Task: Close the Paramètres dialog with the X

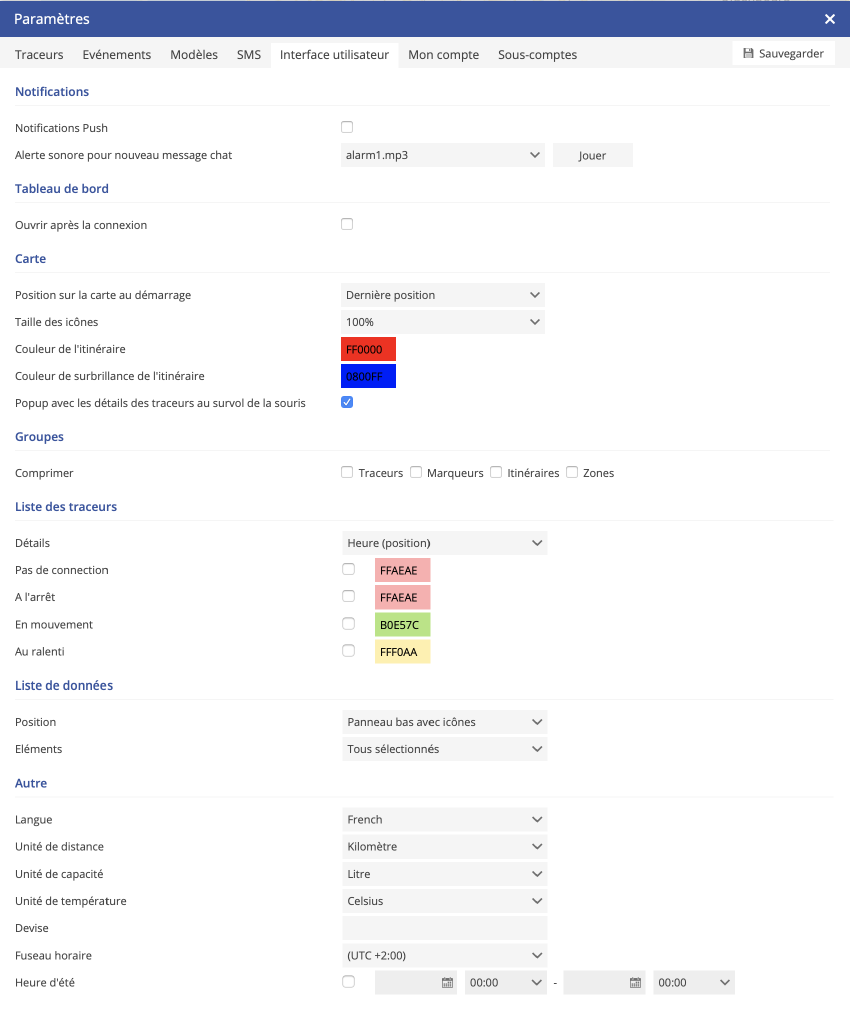Action: [x=829, y=19]
